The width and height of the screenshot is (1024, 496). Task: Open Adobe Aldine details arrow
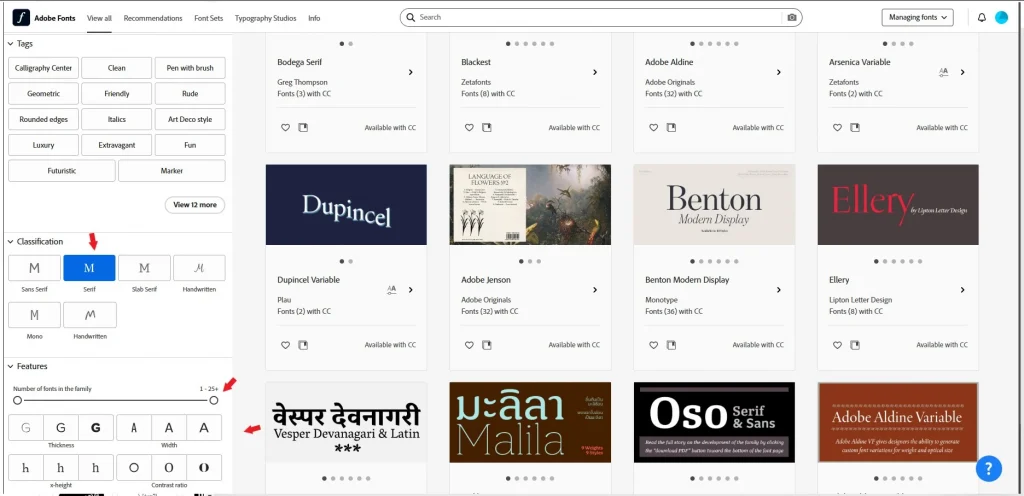point(778,72)
